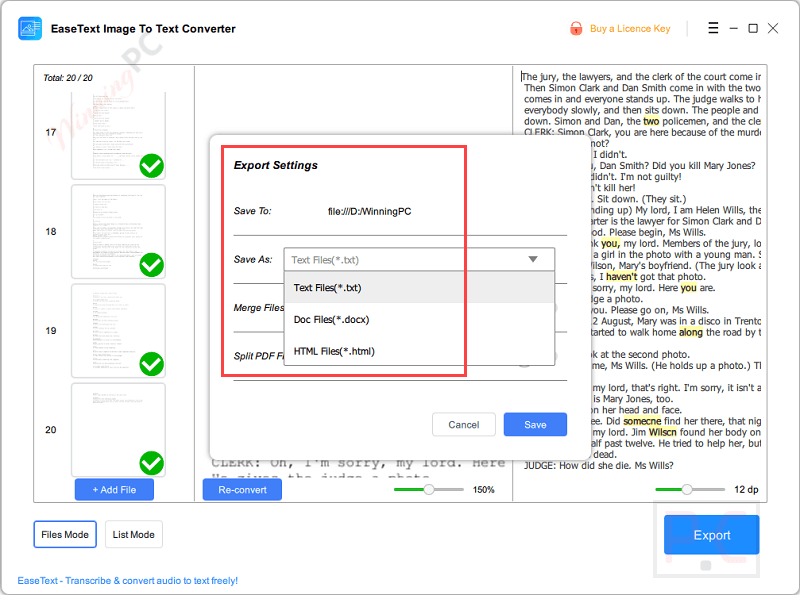Switch to Files Mode
Screen dimensions: 800x595
[x=64, y=534]
